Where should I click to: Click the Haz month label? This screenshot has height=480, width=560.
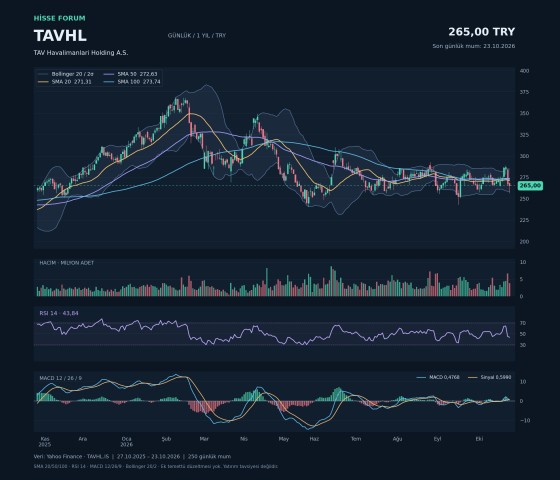314,439
